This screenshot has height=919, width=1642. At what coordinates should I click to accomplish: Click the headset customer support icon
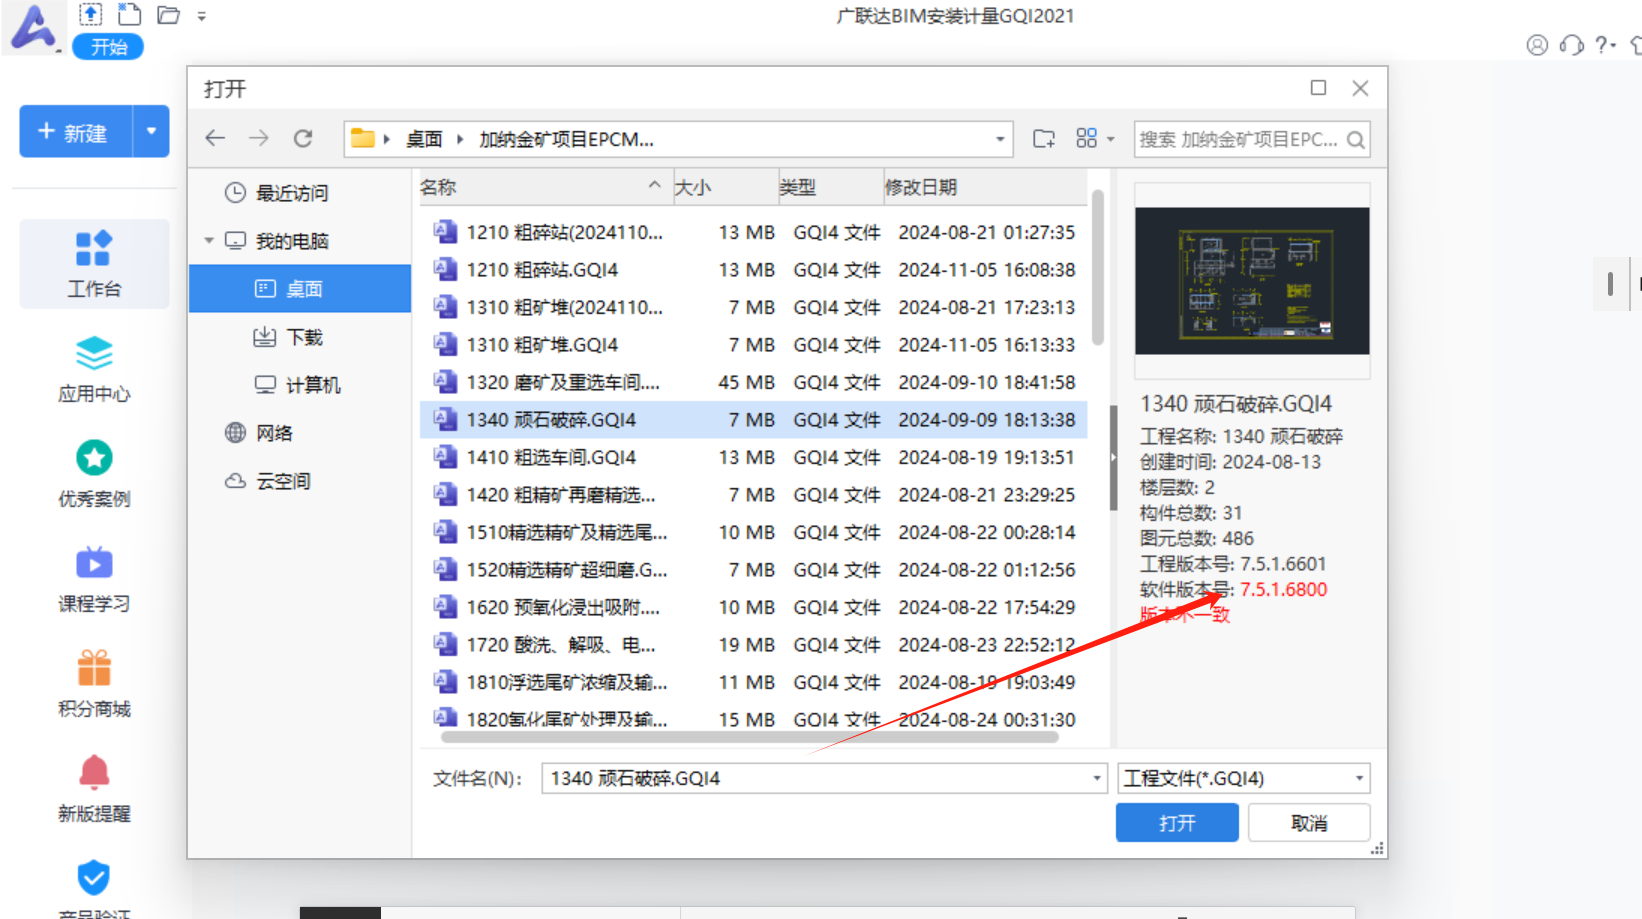1571,45
